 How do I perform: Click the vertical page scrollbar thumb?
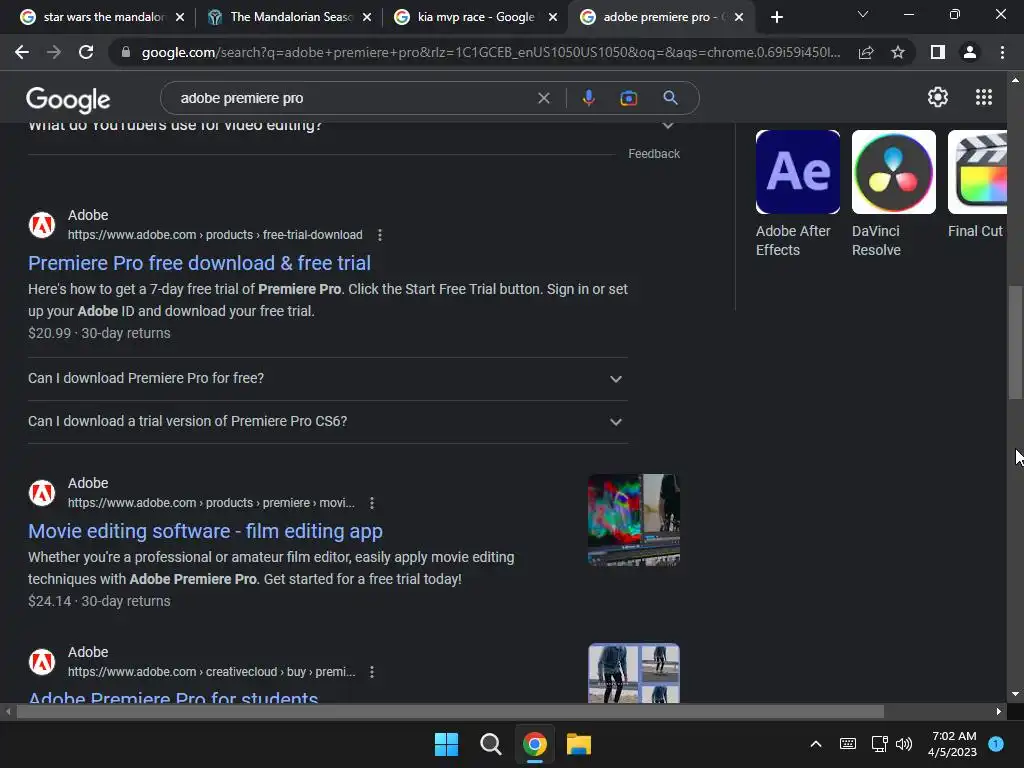click(1015, 342)
